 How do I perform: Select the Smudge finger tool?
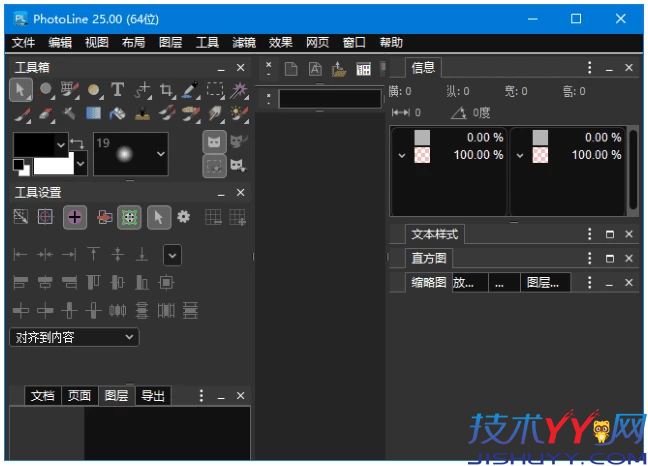pos(215,114)
